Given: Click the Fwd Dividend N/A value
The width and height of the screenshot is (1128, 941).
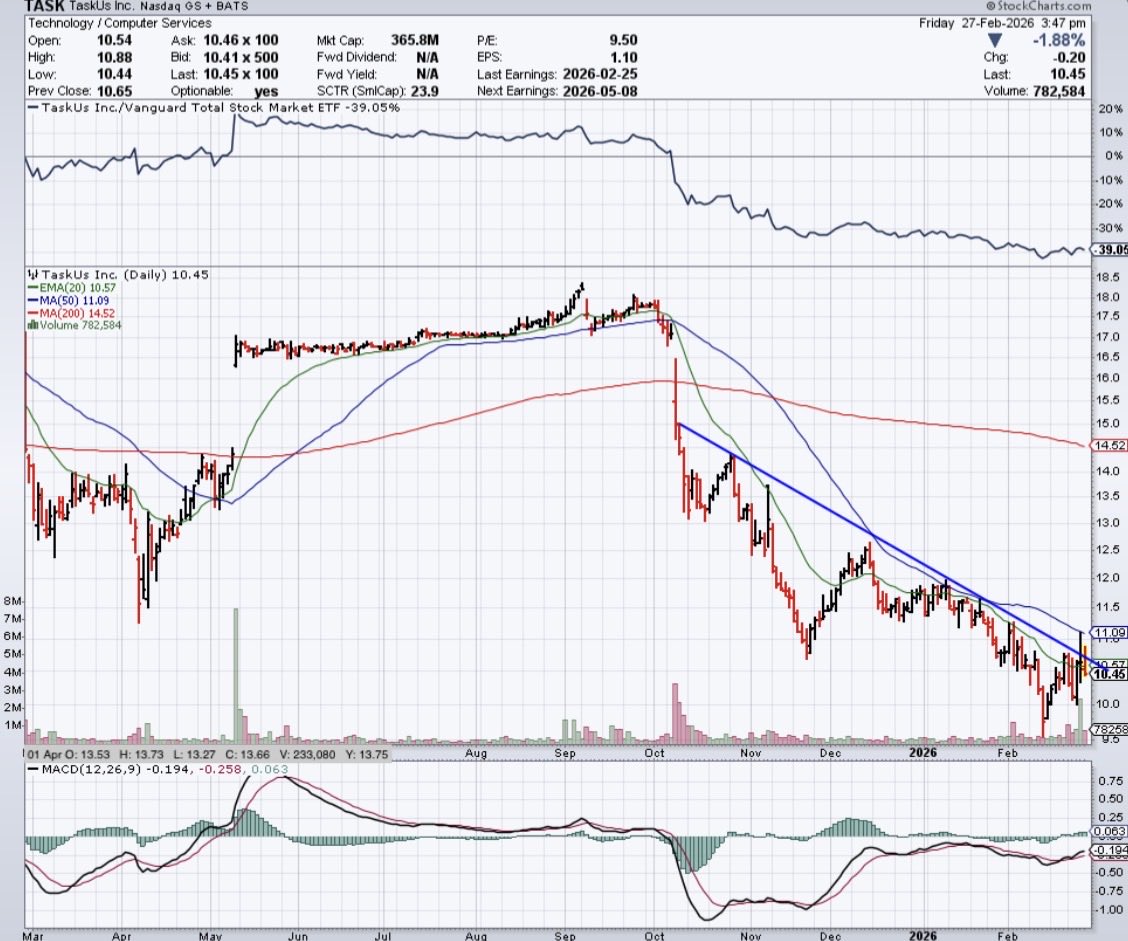Looking at the screenshot, I should coord(427,57).
